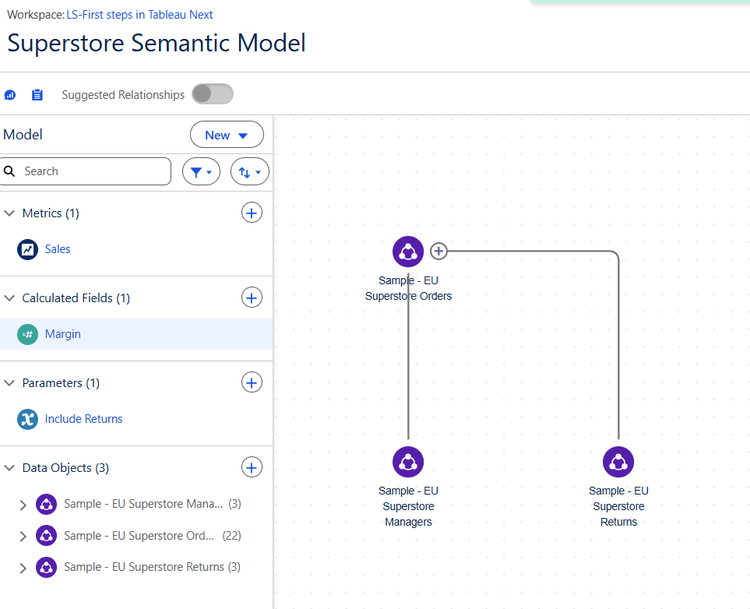Add a new calculated field with plus

(x=252, y=298)
